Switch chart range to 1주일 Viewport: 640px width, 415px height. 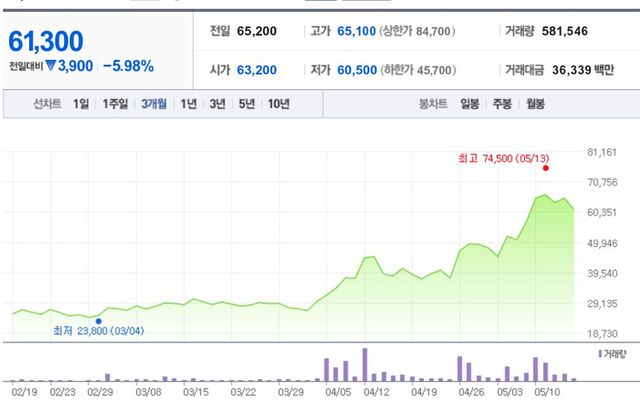(116, 104)
